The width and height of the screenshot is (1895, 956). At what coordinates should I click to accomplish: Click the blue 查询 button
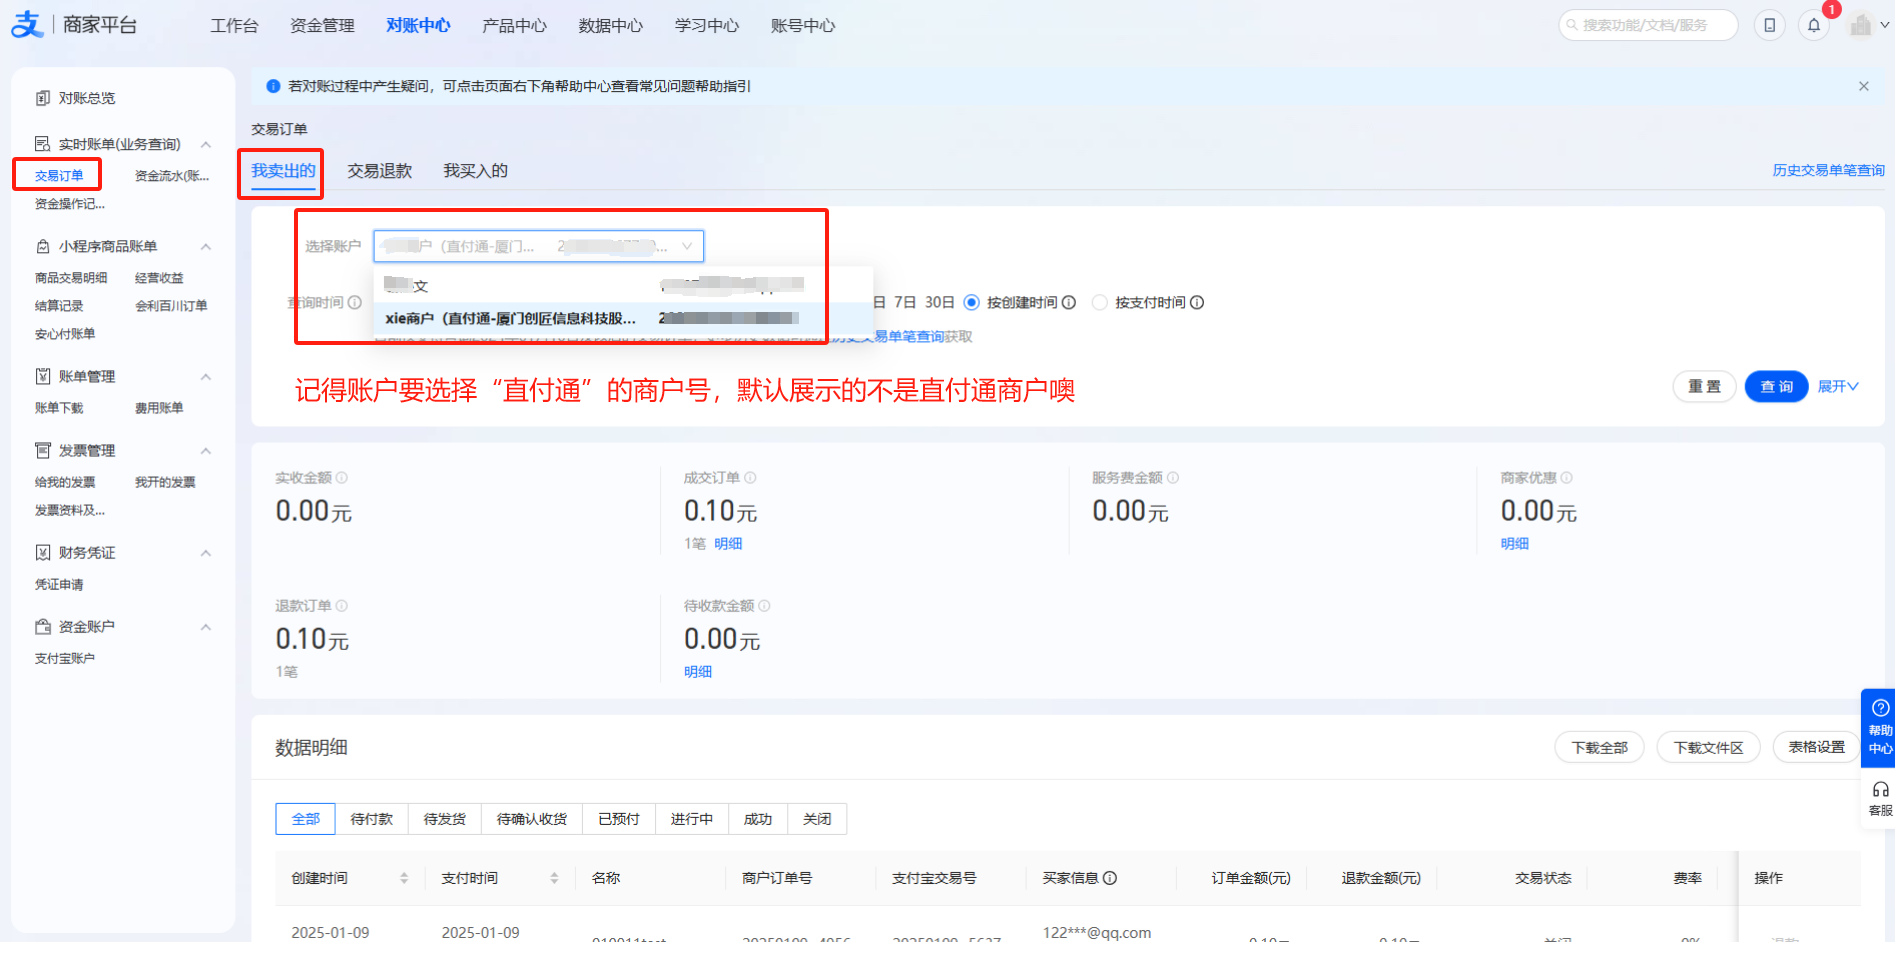[x=1775, y=387]
